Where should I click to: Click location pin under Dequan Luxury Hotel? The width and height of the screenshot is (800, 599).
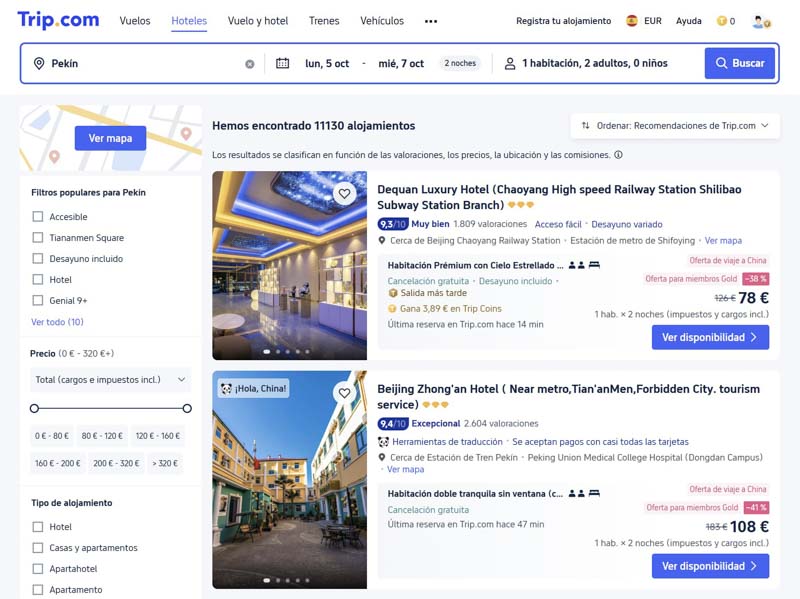click(382, 240)
